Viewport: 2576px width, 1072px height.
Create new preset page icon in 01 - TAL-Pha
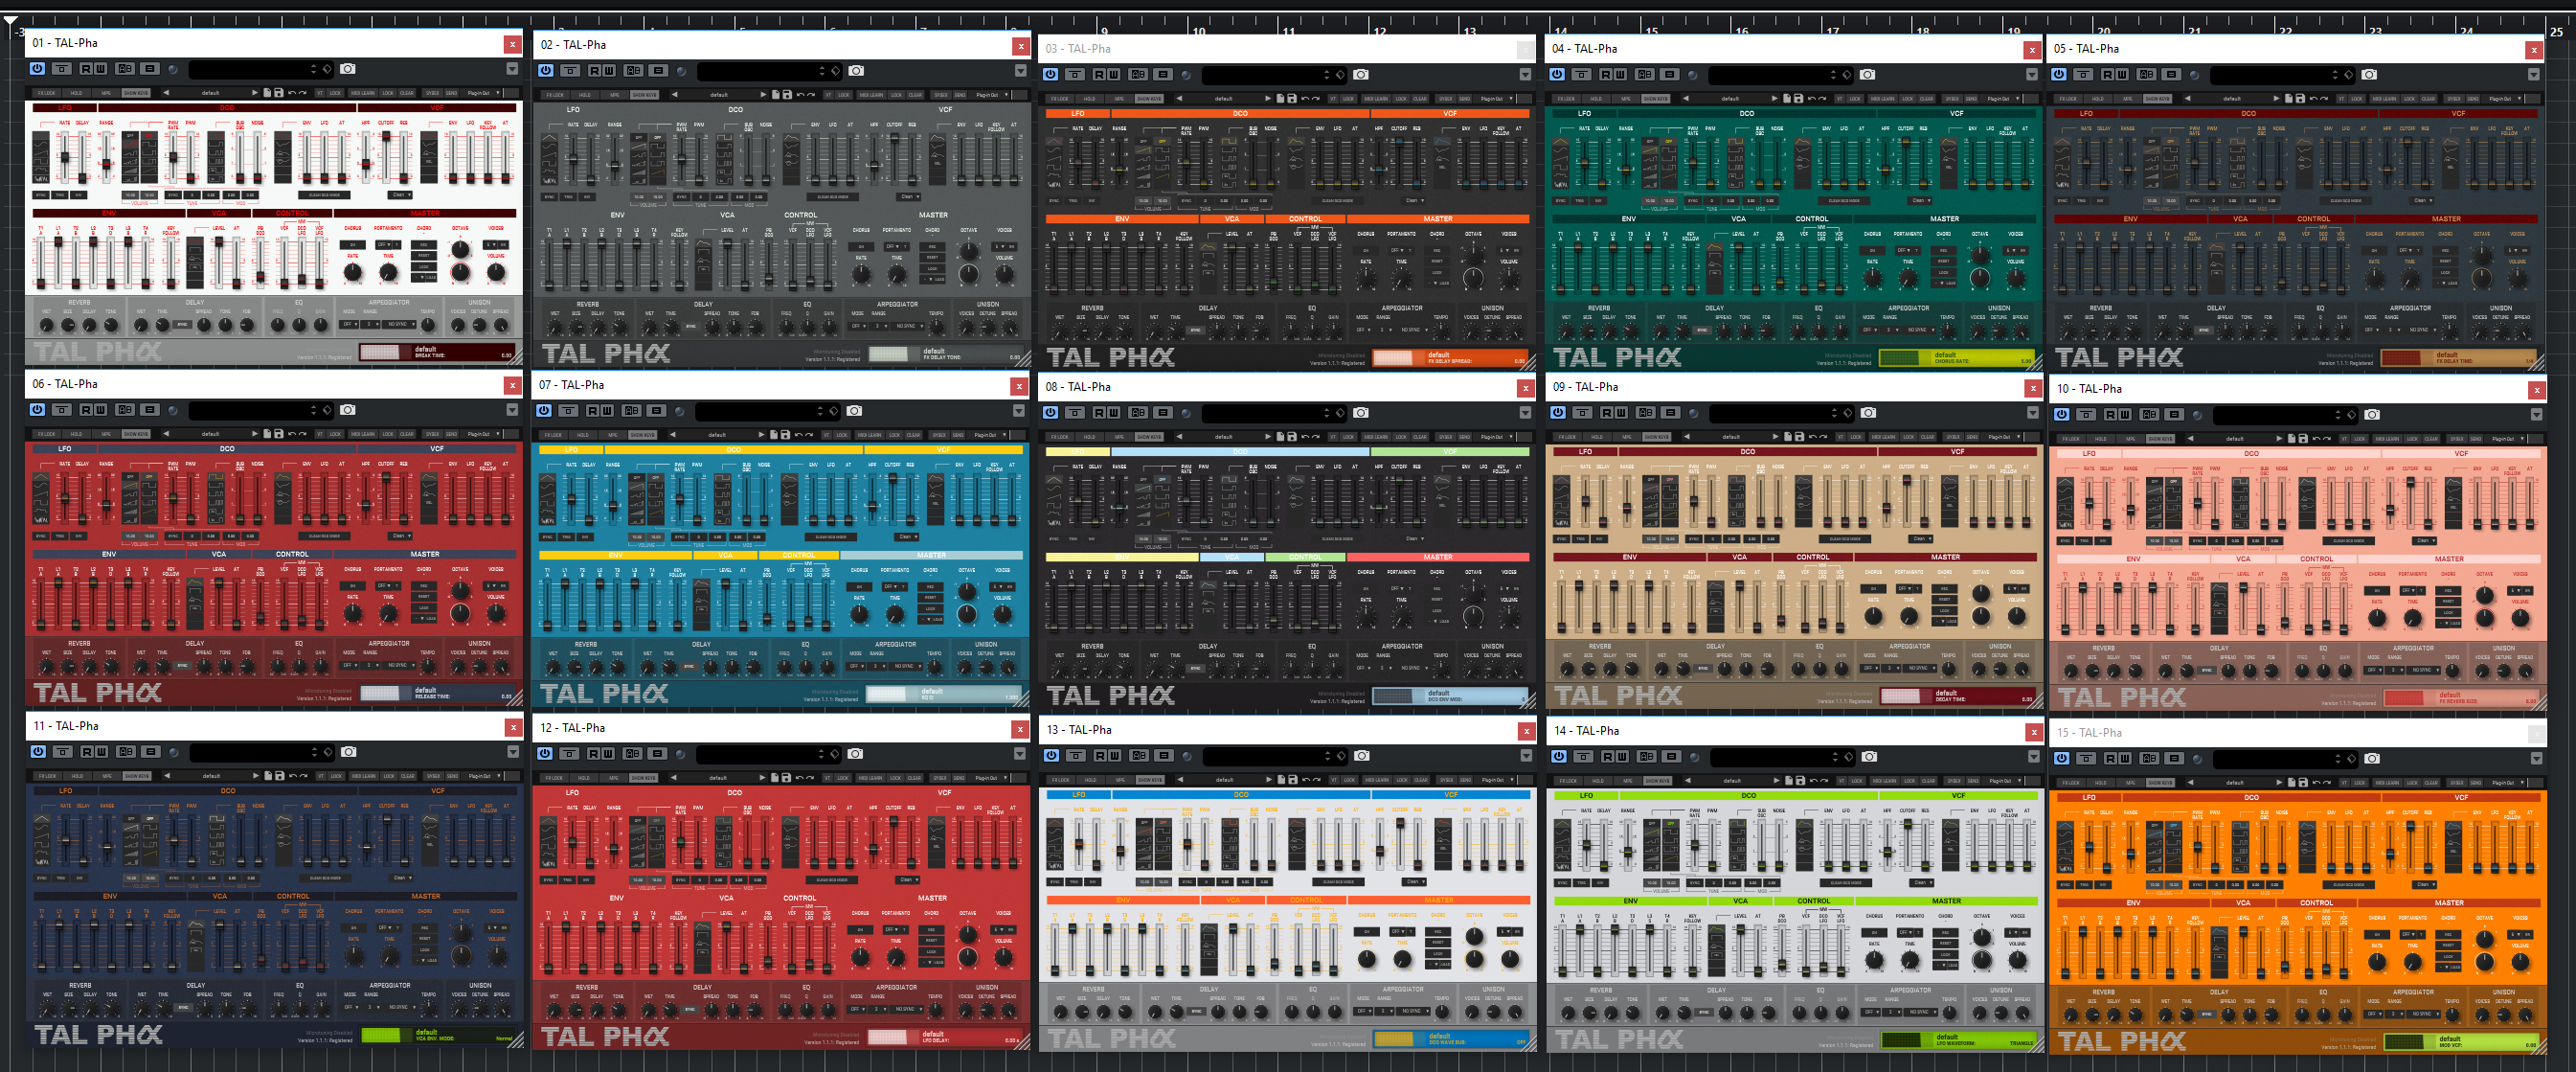[267, 93]
